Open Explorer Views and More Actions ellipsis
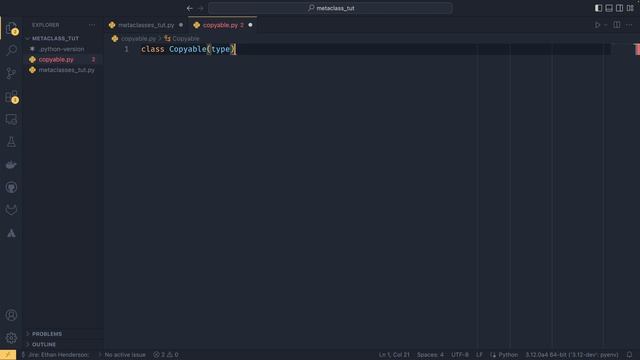The width and height of the screenshot is (640, 360). coord(92,25)
